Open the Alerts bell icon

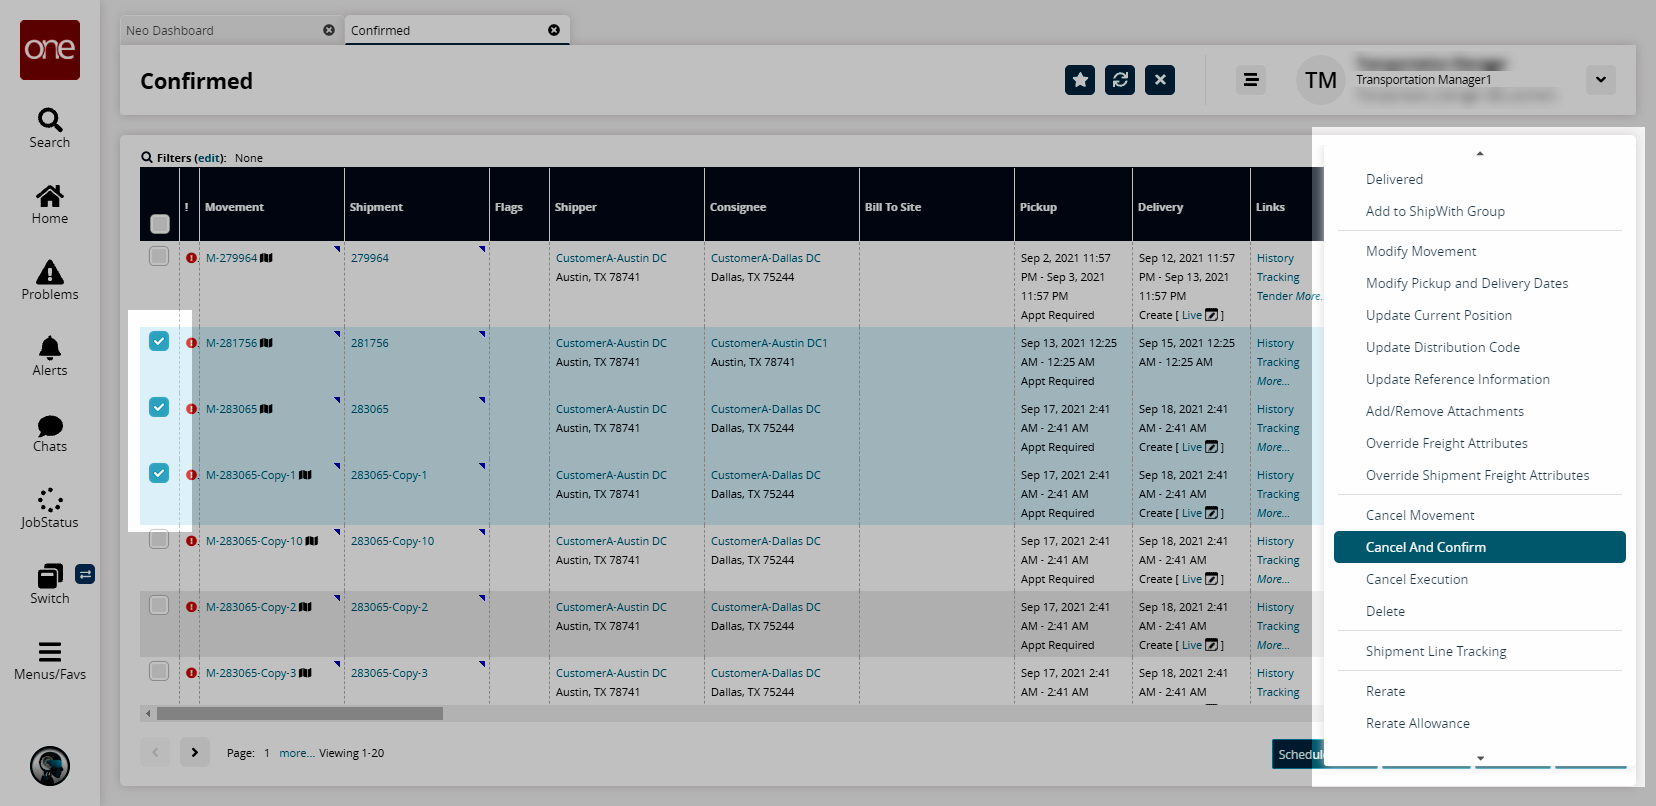click(50, 348)
